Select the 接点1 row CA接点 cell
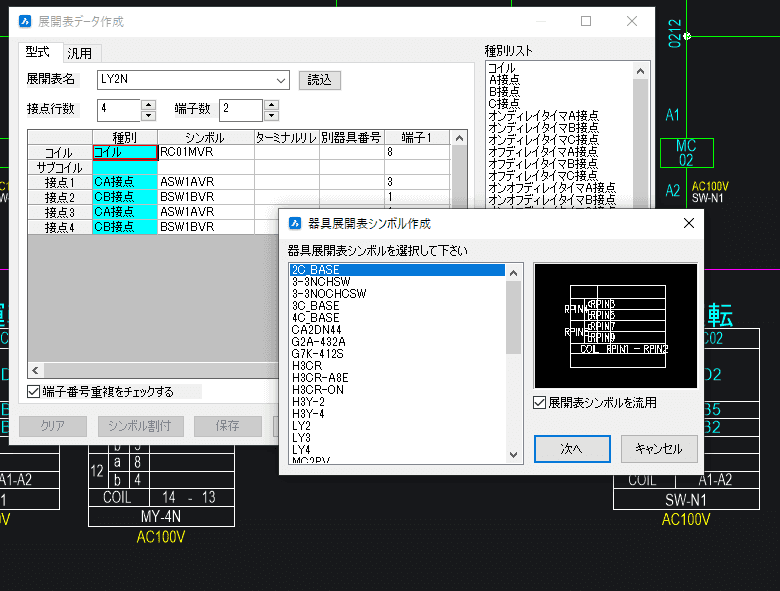 [x=125, y=182]
